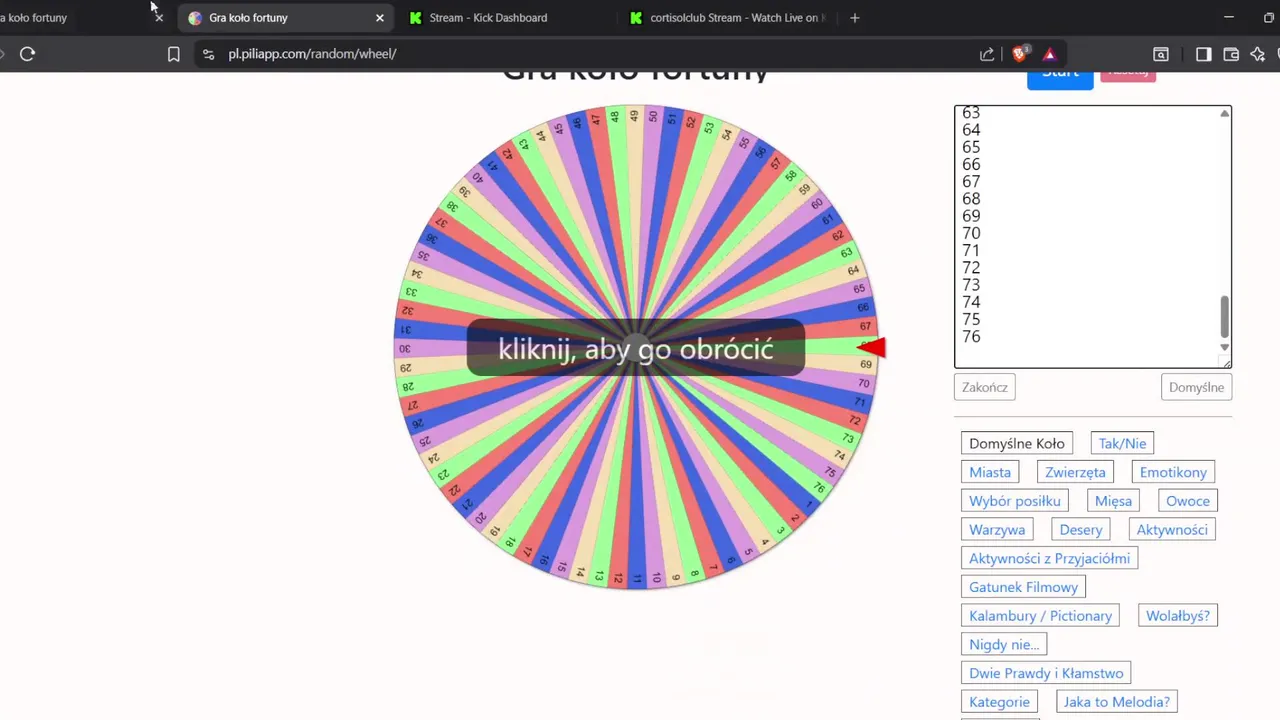Minimize the browser window
Image resolution: width=1280 pixels, height=720 pixels.
pos(1228,18)
